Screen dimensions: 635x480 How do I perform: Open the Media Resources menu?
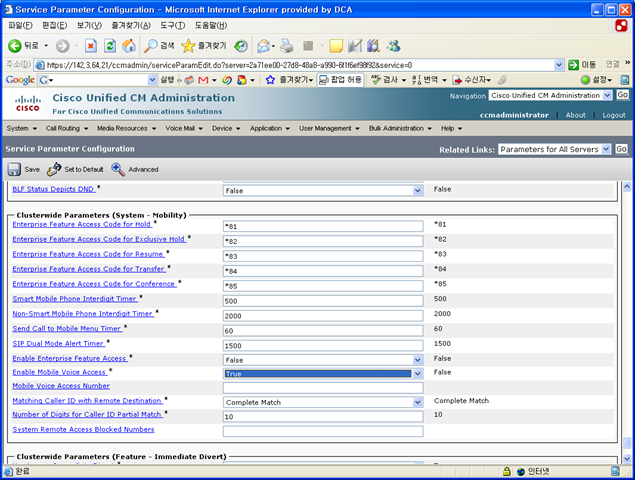pos(126,128)
